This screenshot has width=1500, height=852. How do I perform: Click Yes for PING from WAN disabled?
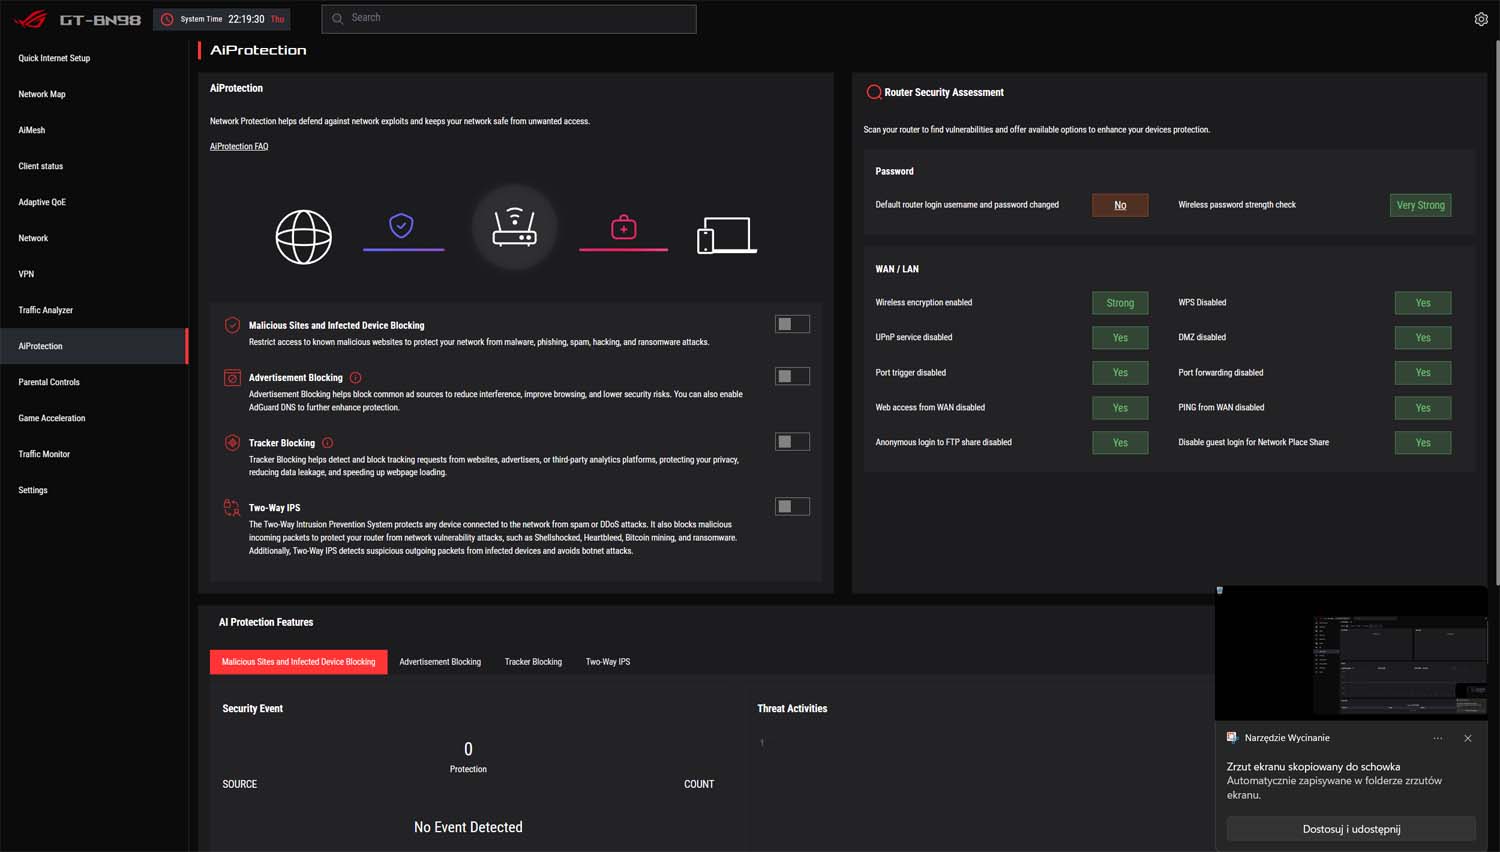point(1423,408)
